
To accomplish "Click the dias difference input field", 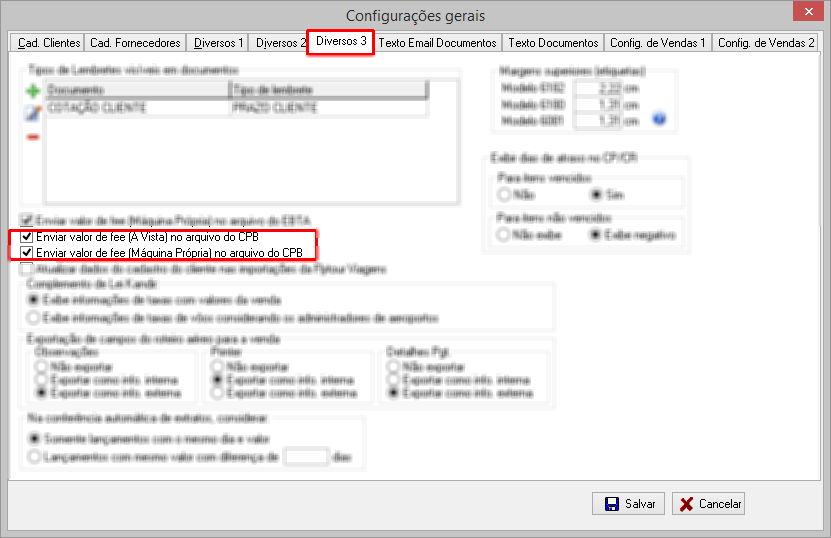I will [306, 456].
